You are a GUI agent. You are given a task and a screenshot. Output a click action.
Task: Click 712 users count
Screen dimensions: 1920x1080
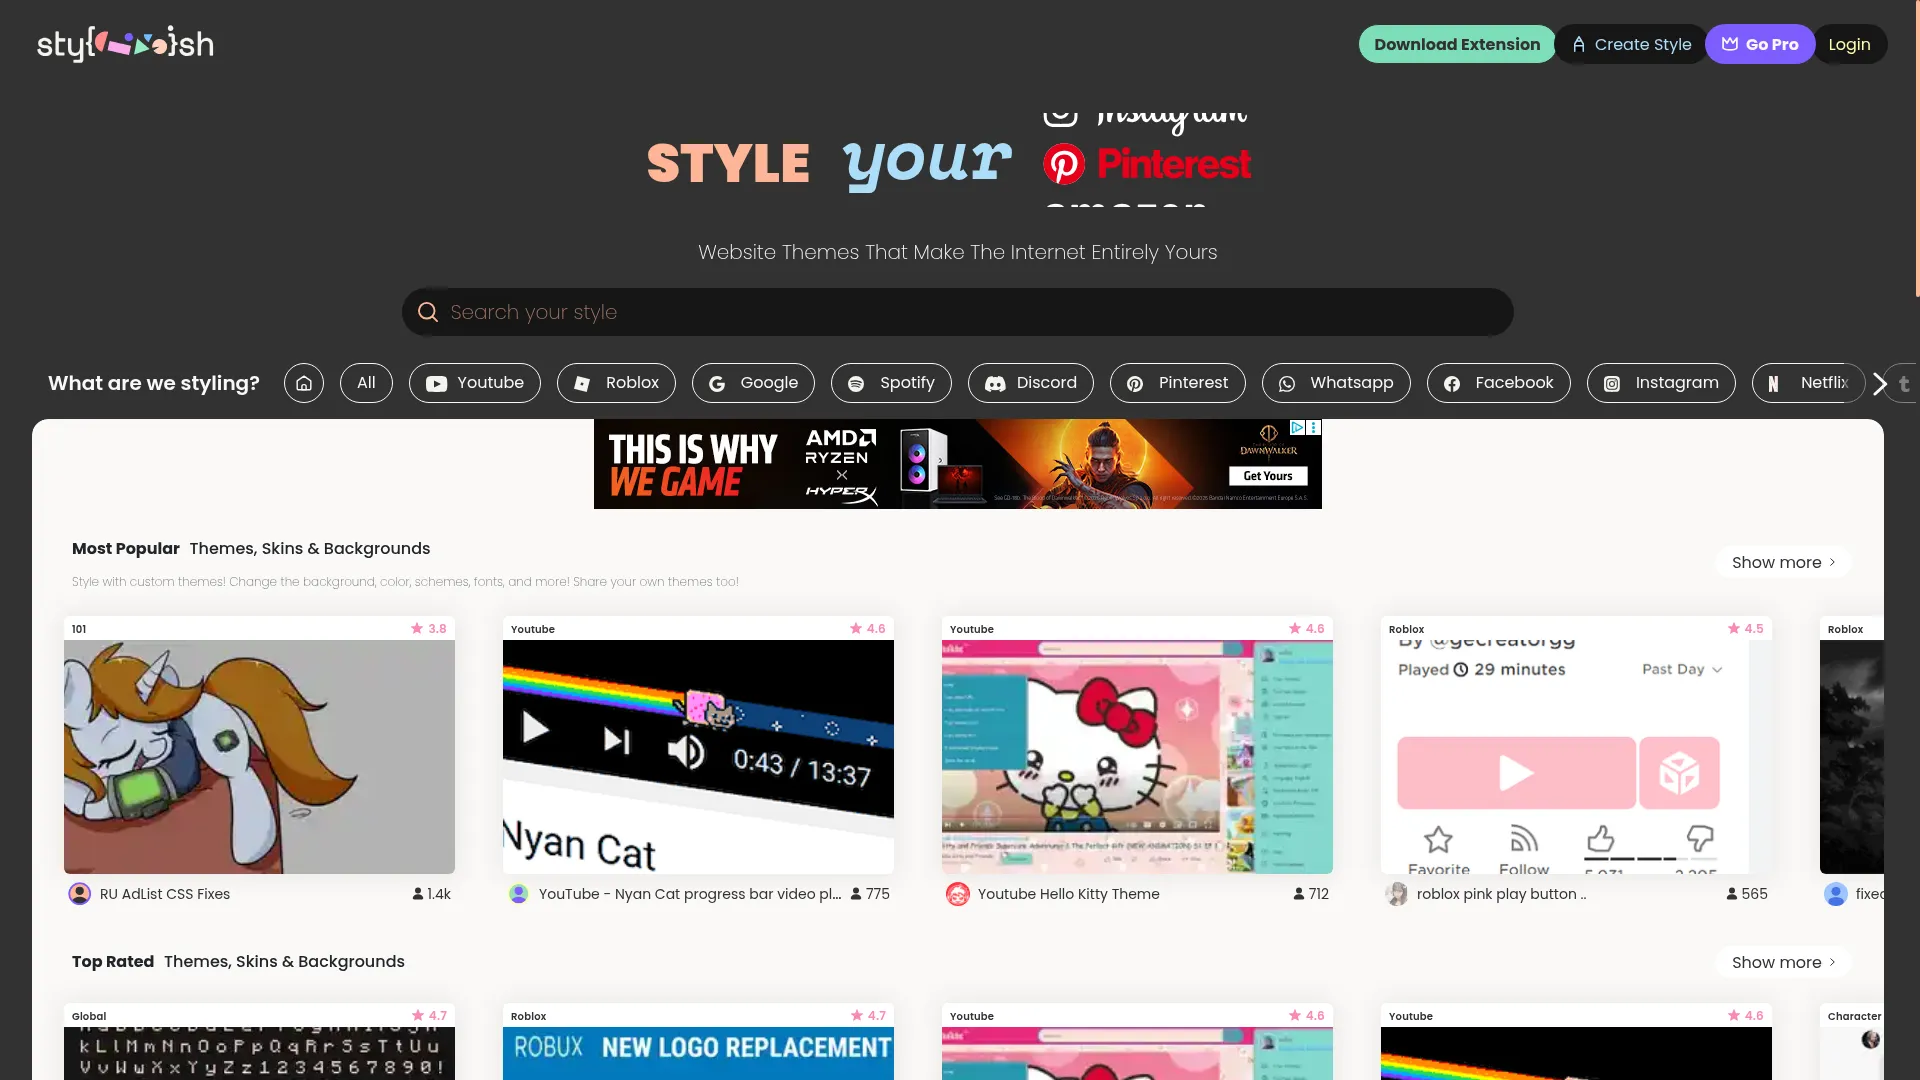pos(1311,894)
